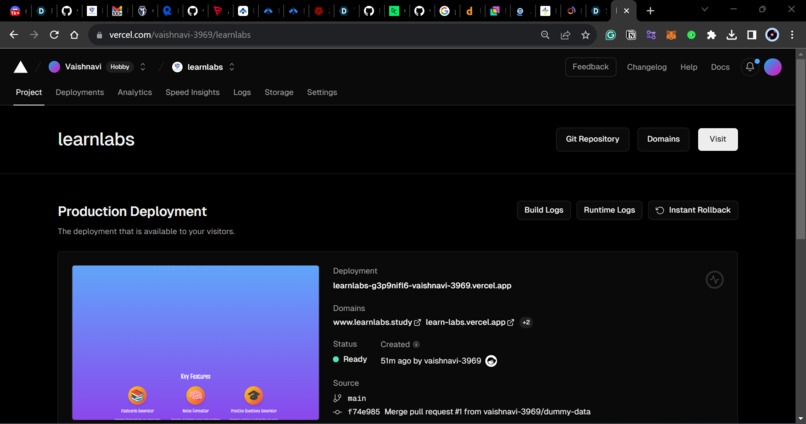Open the browser downloads icon
806x424 pixels.
731,35
